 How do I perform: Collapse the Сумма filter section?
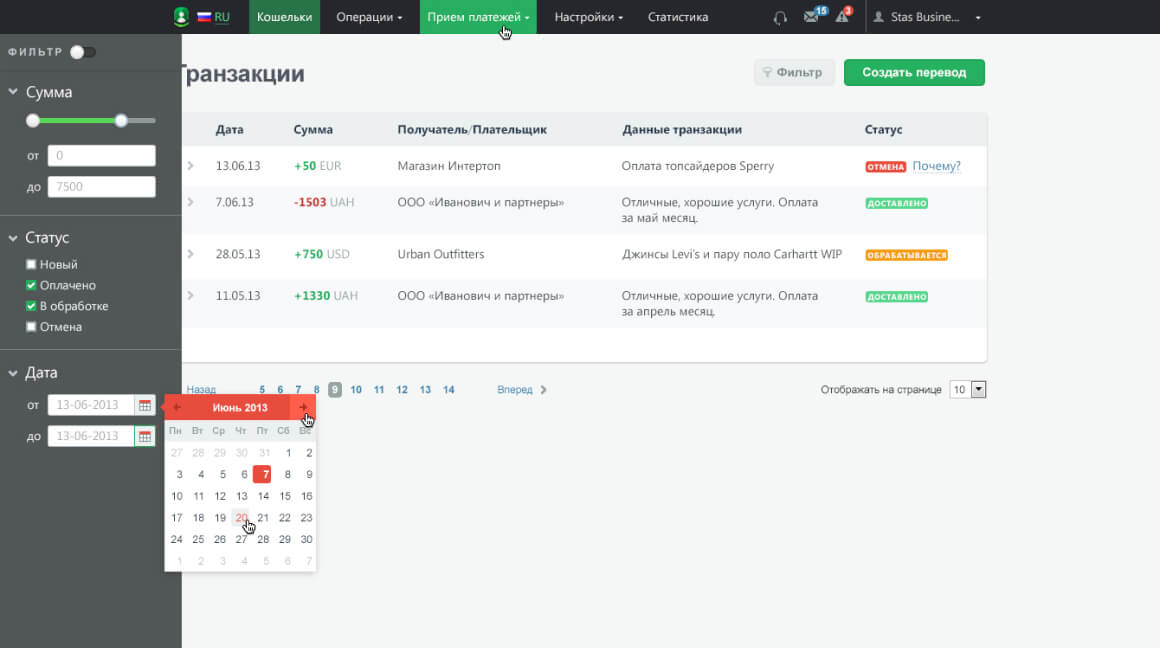coord(14,92)
